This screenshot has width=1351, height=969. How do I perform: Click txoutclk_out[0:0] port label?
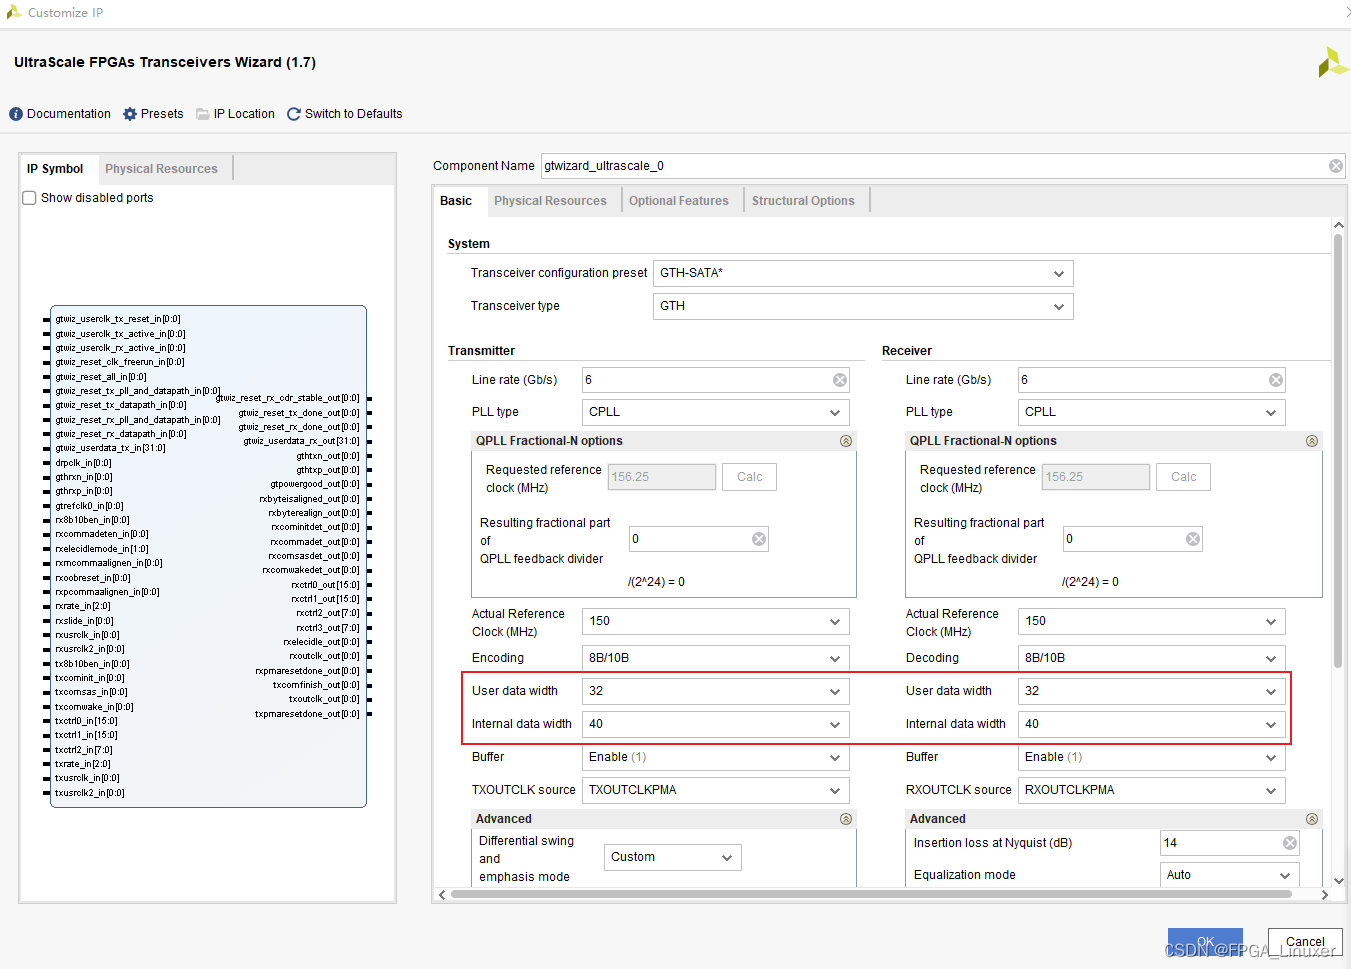click(x=324, y=699)
